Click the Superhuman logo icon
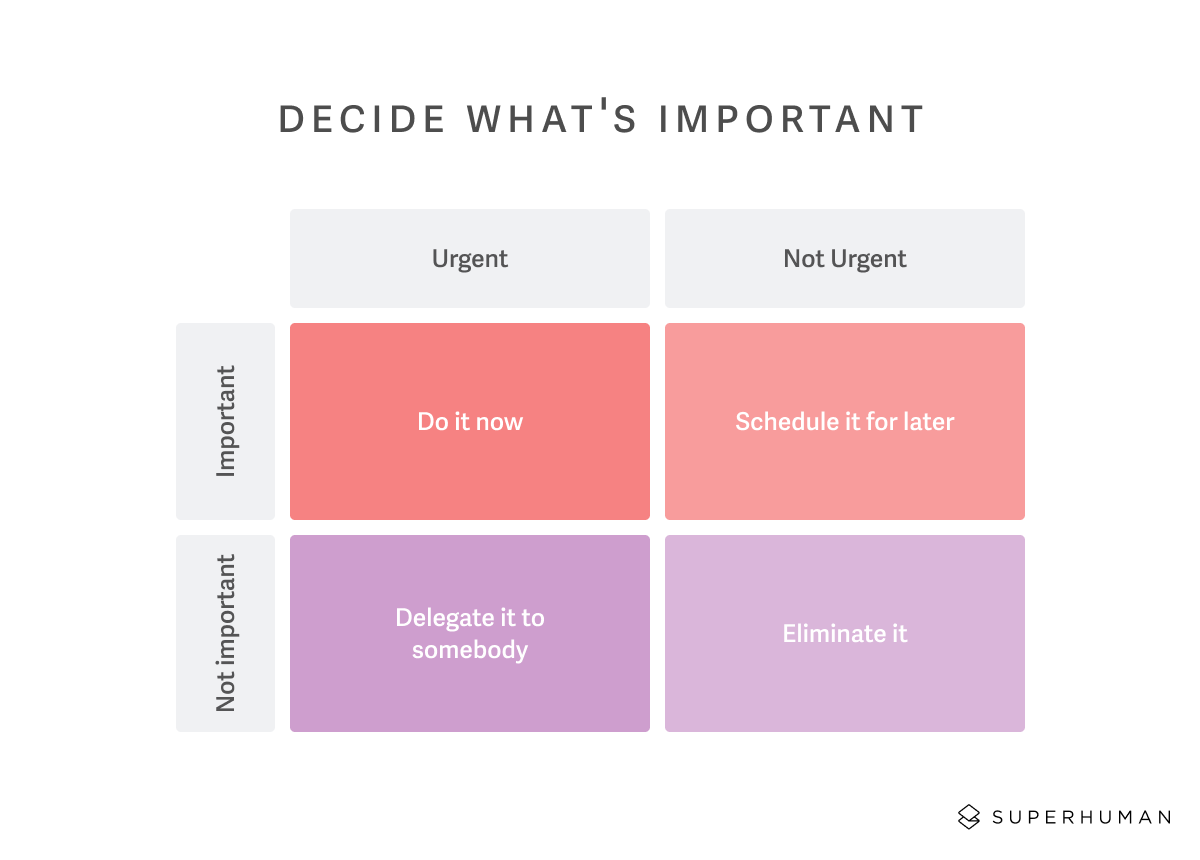The image size is (1200, 860). tap(968, 817)
